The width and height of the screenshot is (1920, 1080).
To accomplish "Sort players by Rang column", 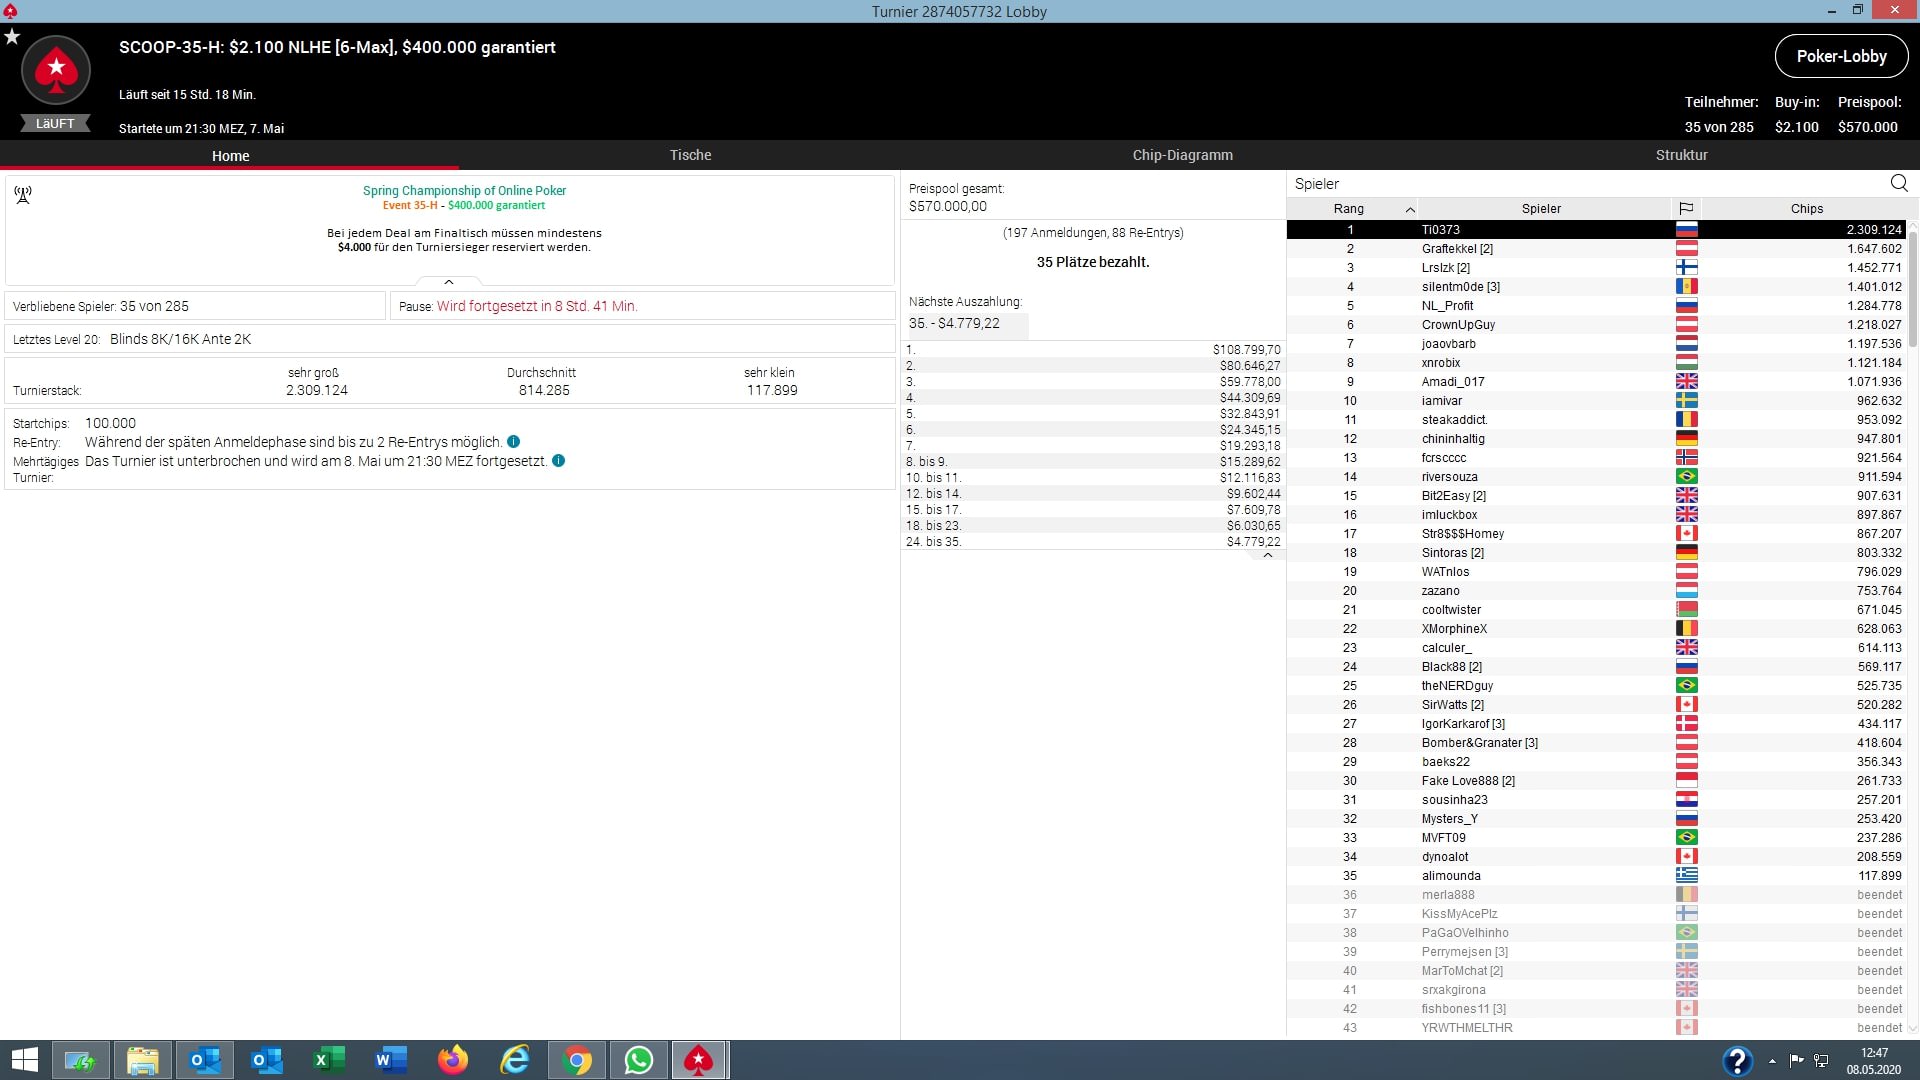I will tap(1349, 208).
